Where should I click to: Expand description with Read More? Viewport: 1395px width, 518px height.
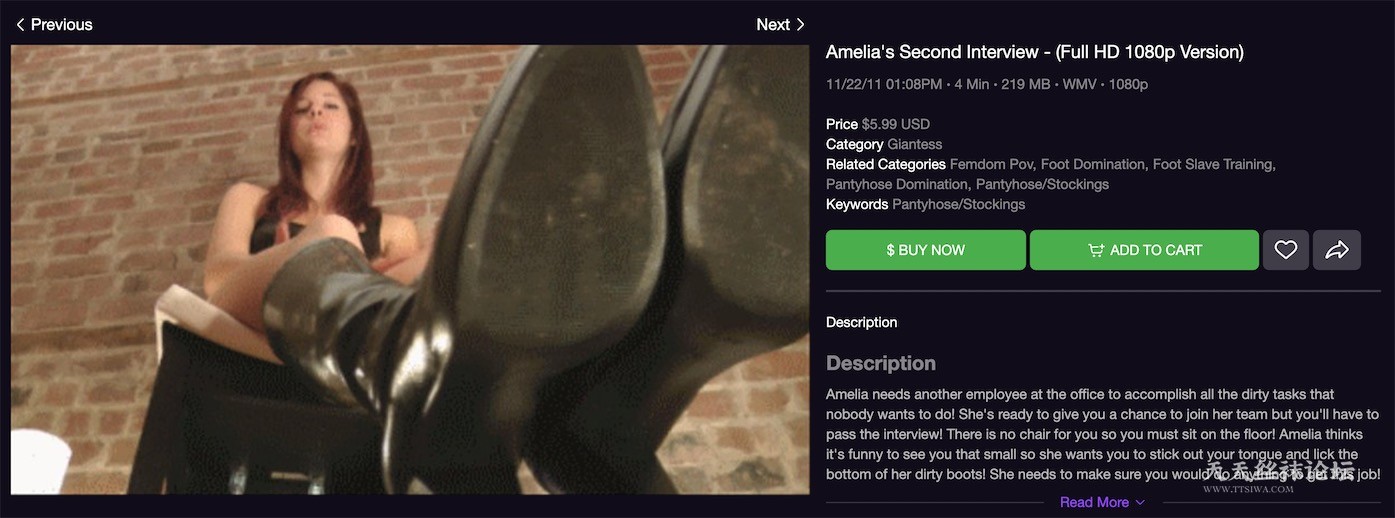pos(1094,502)
